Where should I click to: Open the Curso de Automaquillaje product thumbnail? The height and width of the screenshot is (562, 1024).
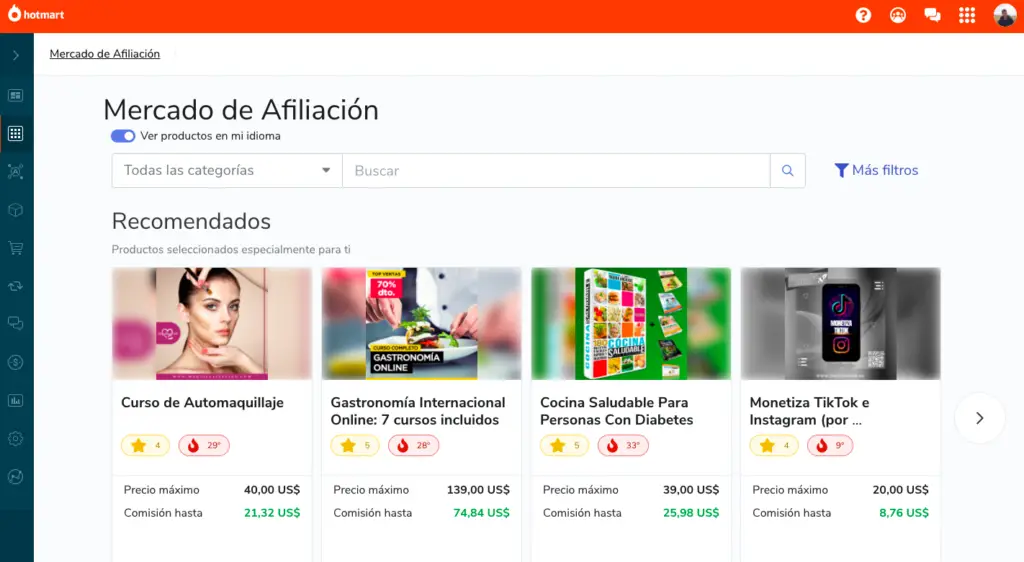(x=212, y=324)
